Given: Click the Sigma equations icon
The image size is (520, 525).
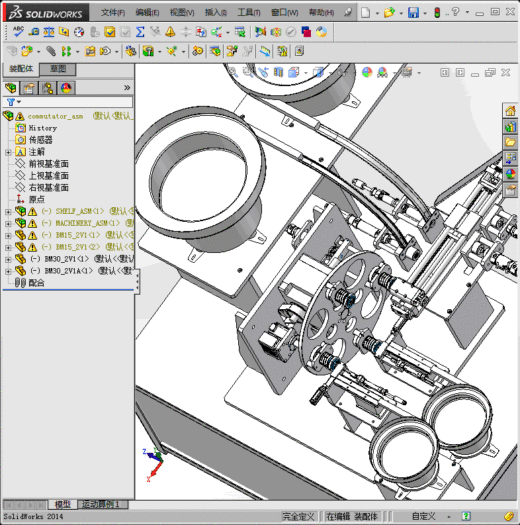Looking at the screenshot, I should (x=140, y=32).
